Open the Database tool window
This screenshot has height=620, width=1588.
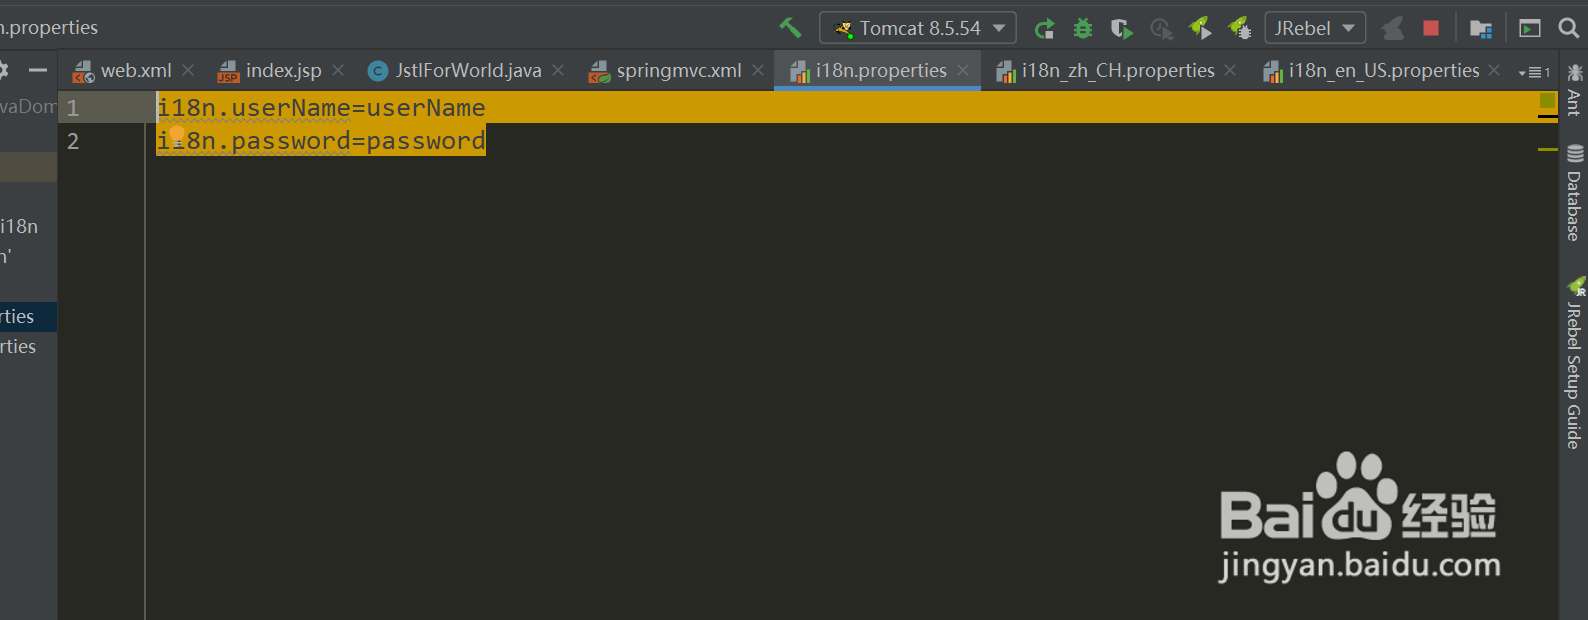pos(1574,192)
